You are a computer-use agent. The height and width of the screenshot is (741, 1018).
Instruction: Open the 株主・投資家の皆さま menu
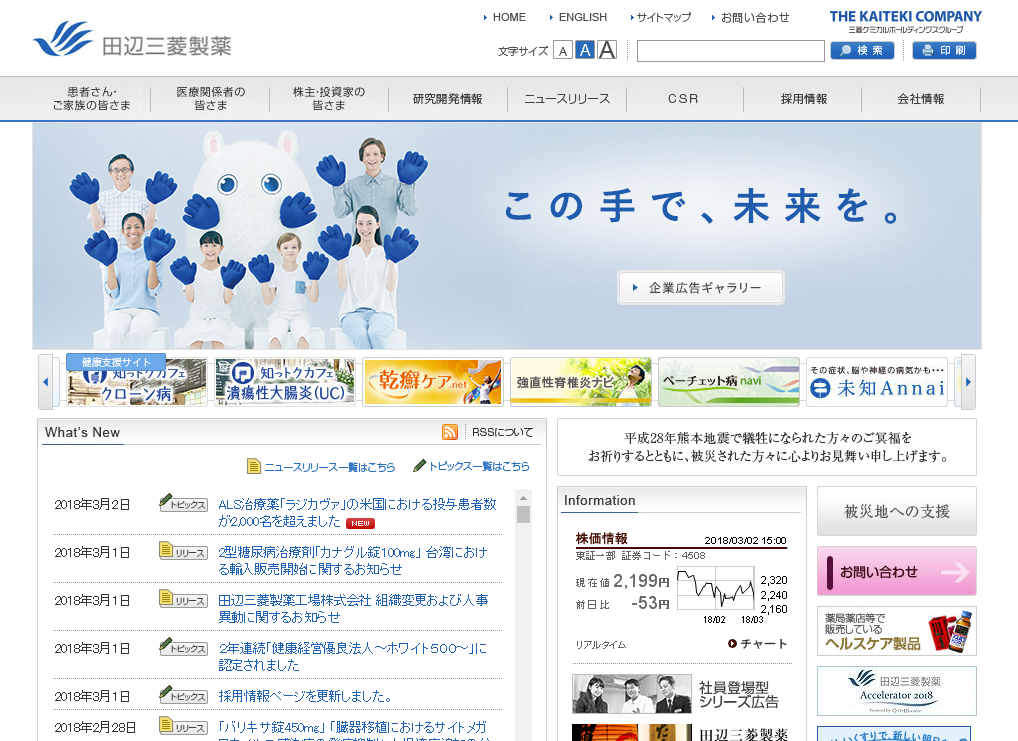coord(329,99)
